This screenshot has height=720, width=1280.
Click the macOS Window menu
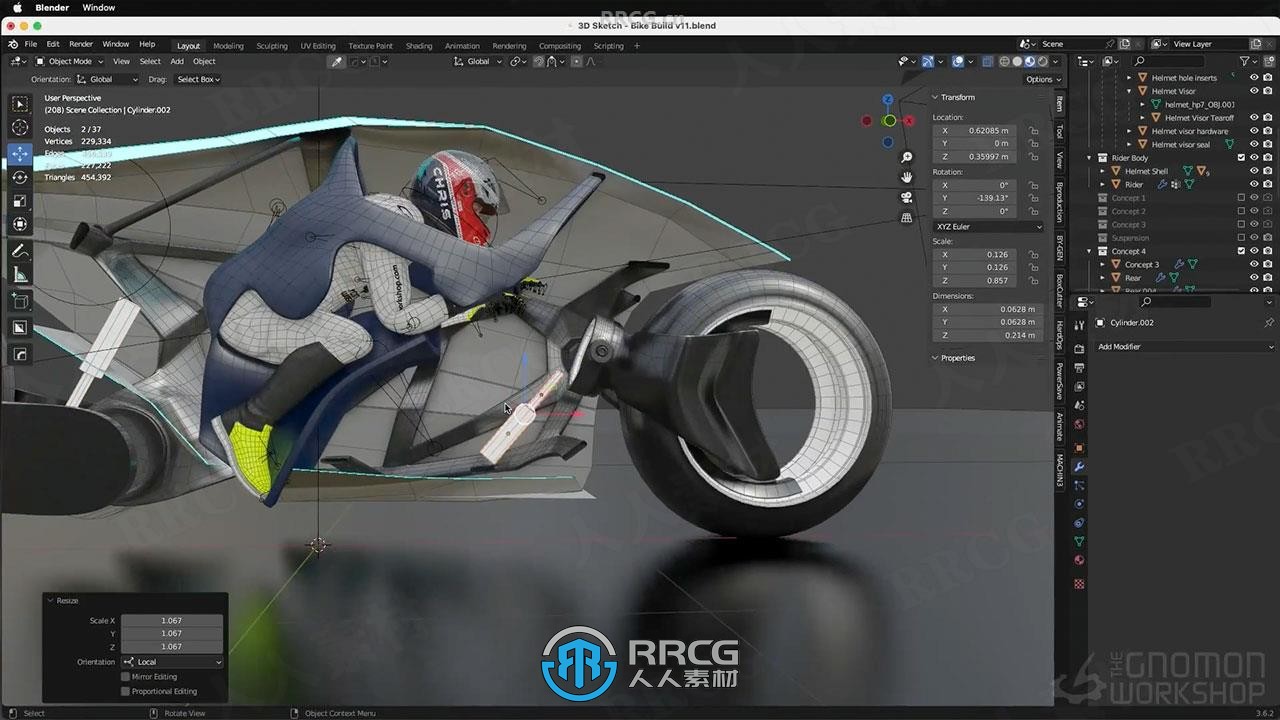[98, 7]
